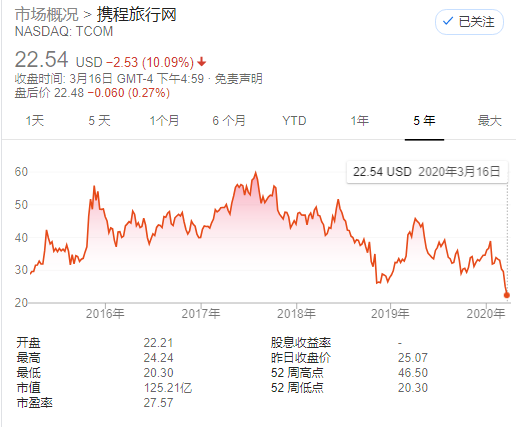Click the 2020年 axis label
The image size is (516, 427).
click(486, 314)
